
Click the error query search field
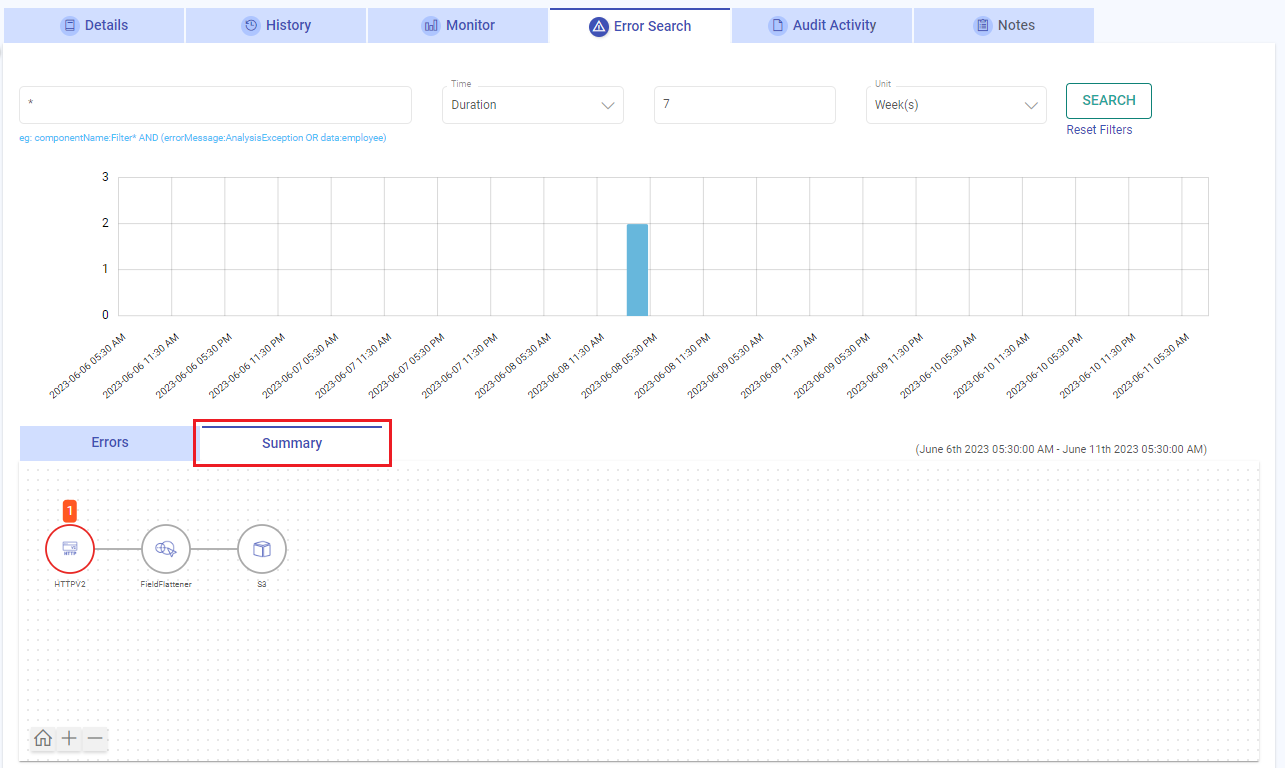tap(215, 105)
